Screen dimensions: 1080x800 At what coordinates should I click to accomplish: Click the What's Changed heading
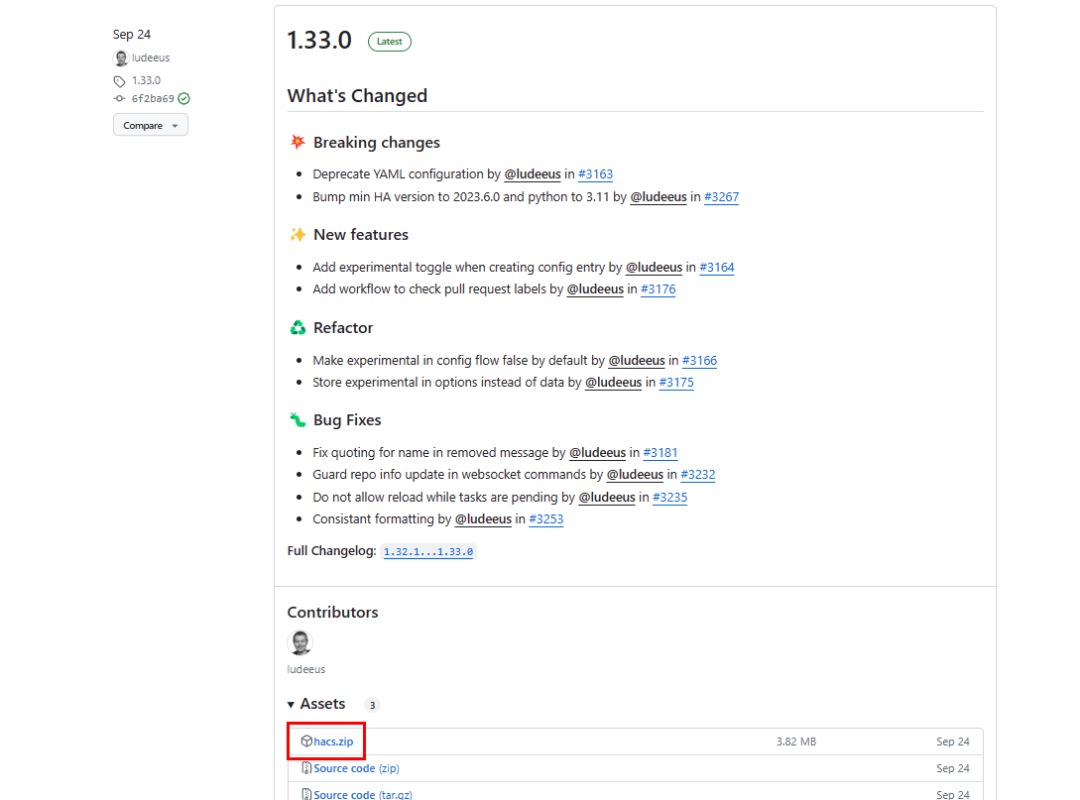click(x=357, y=96)
